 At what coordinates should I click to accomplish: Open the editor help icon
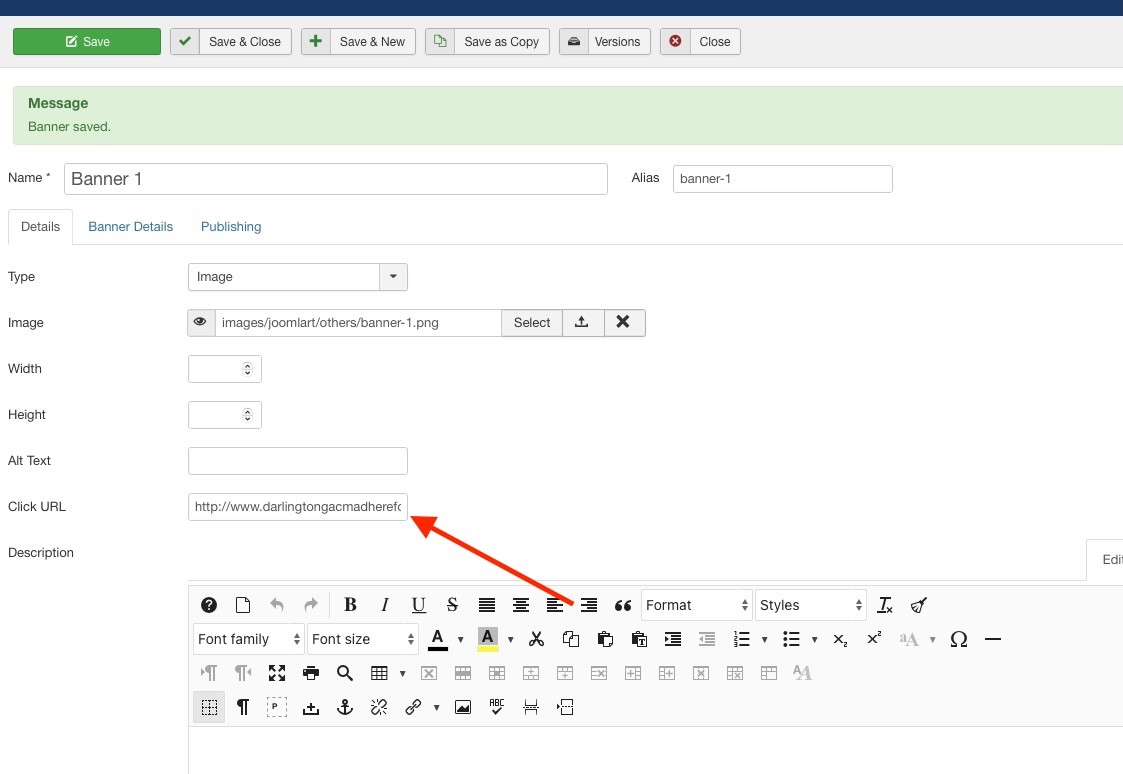[209, 605]
